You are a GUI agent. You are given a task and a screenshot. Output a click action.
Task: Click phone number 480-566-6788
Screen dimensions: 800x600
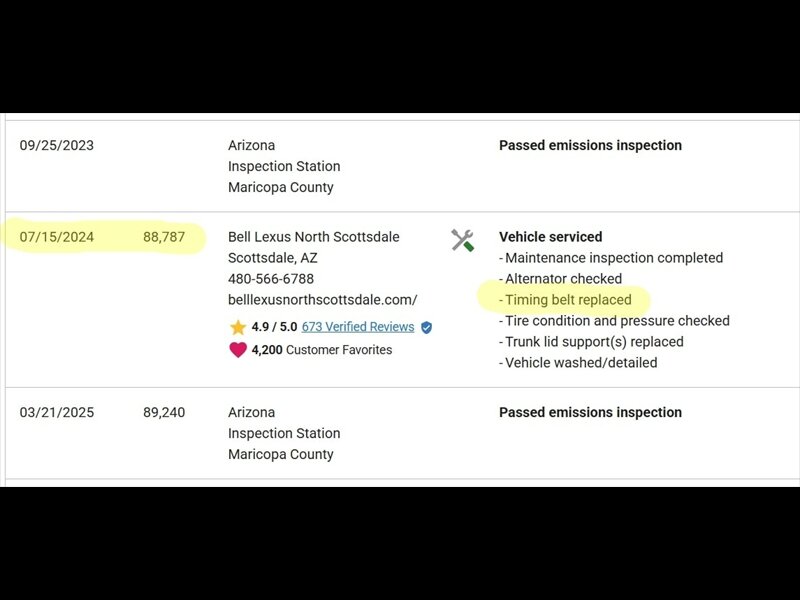click(271, 279)
